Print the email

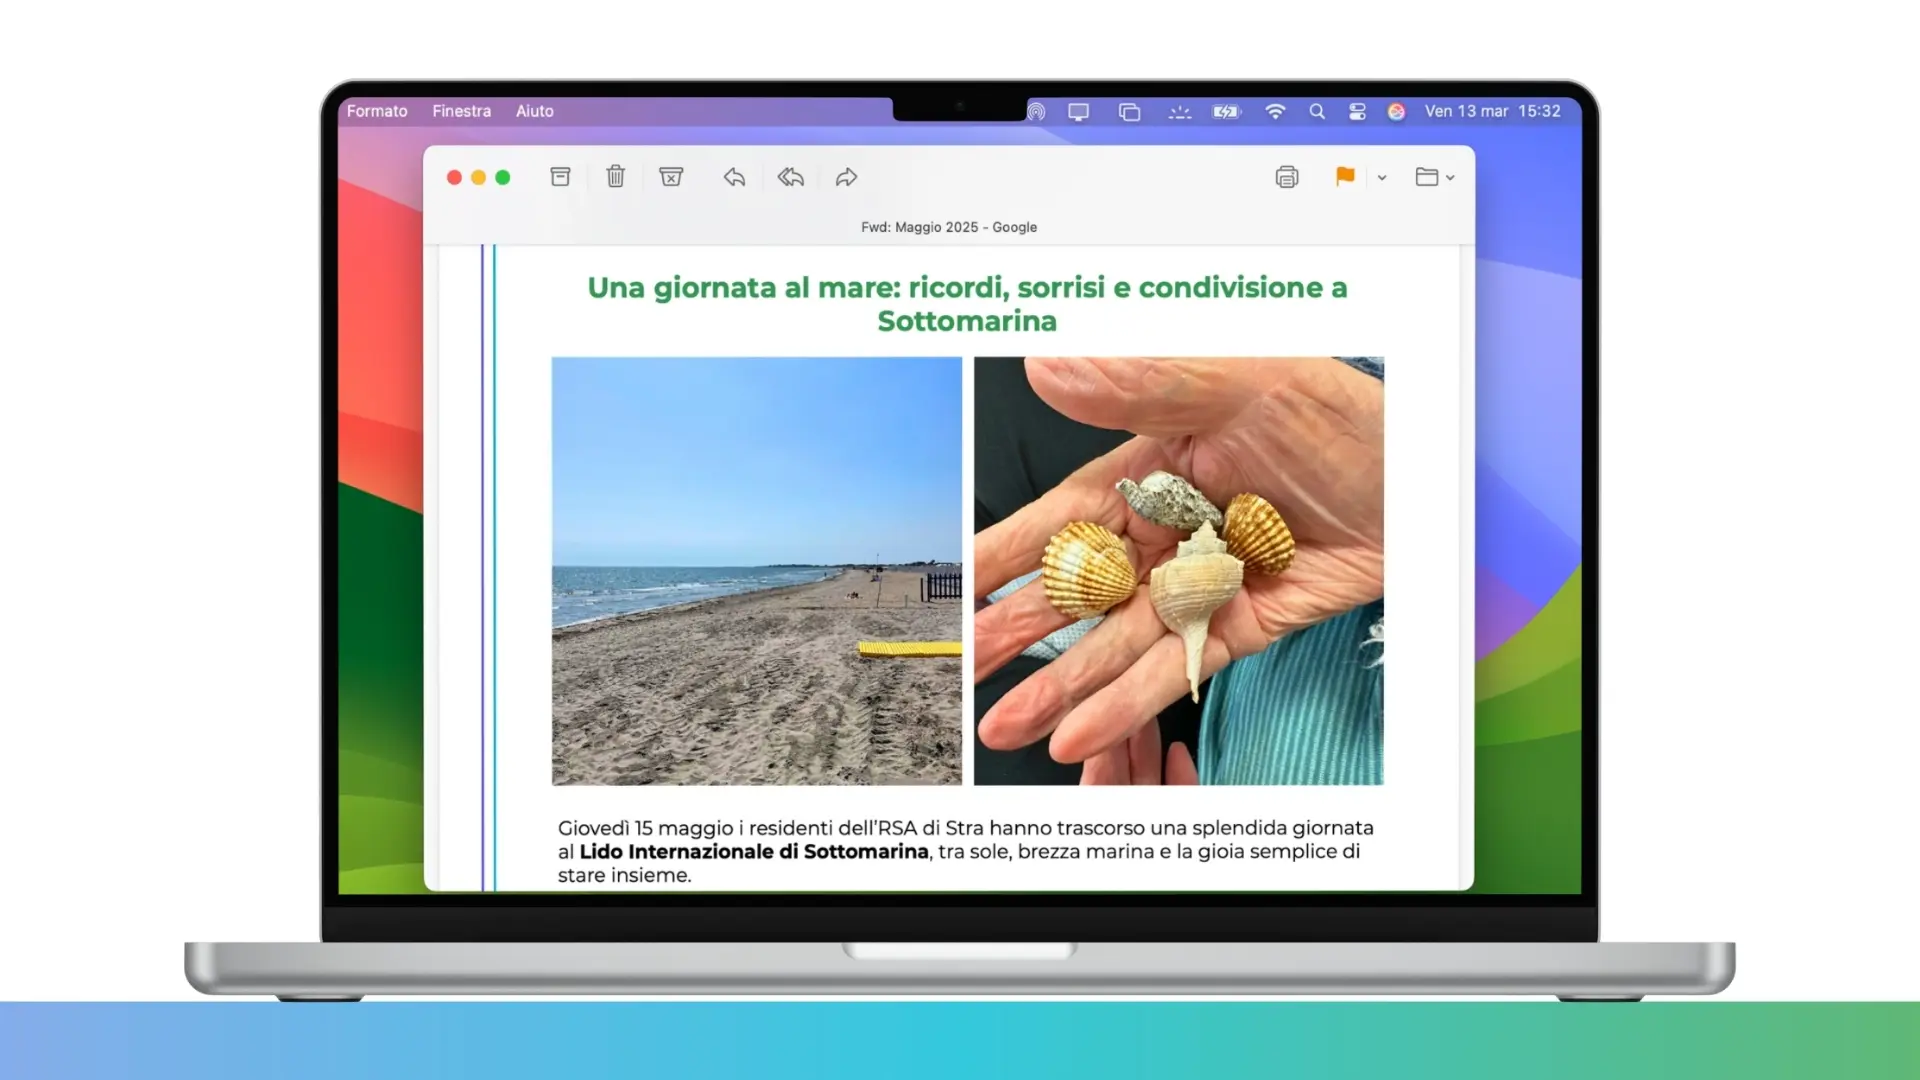pos(1287,177)
